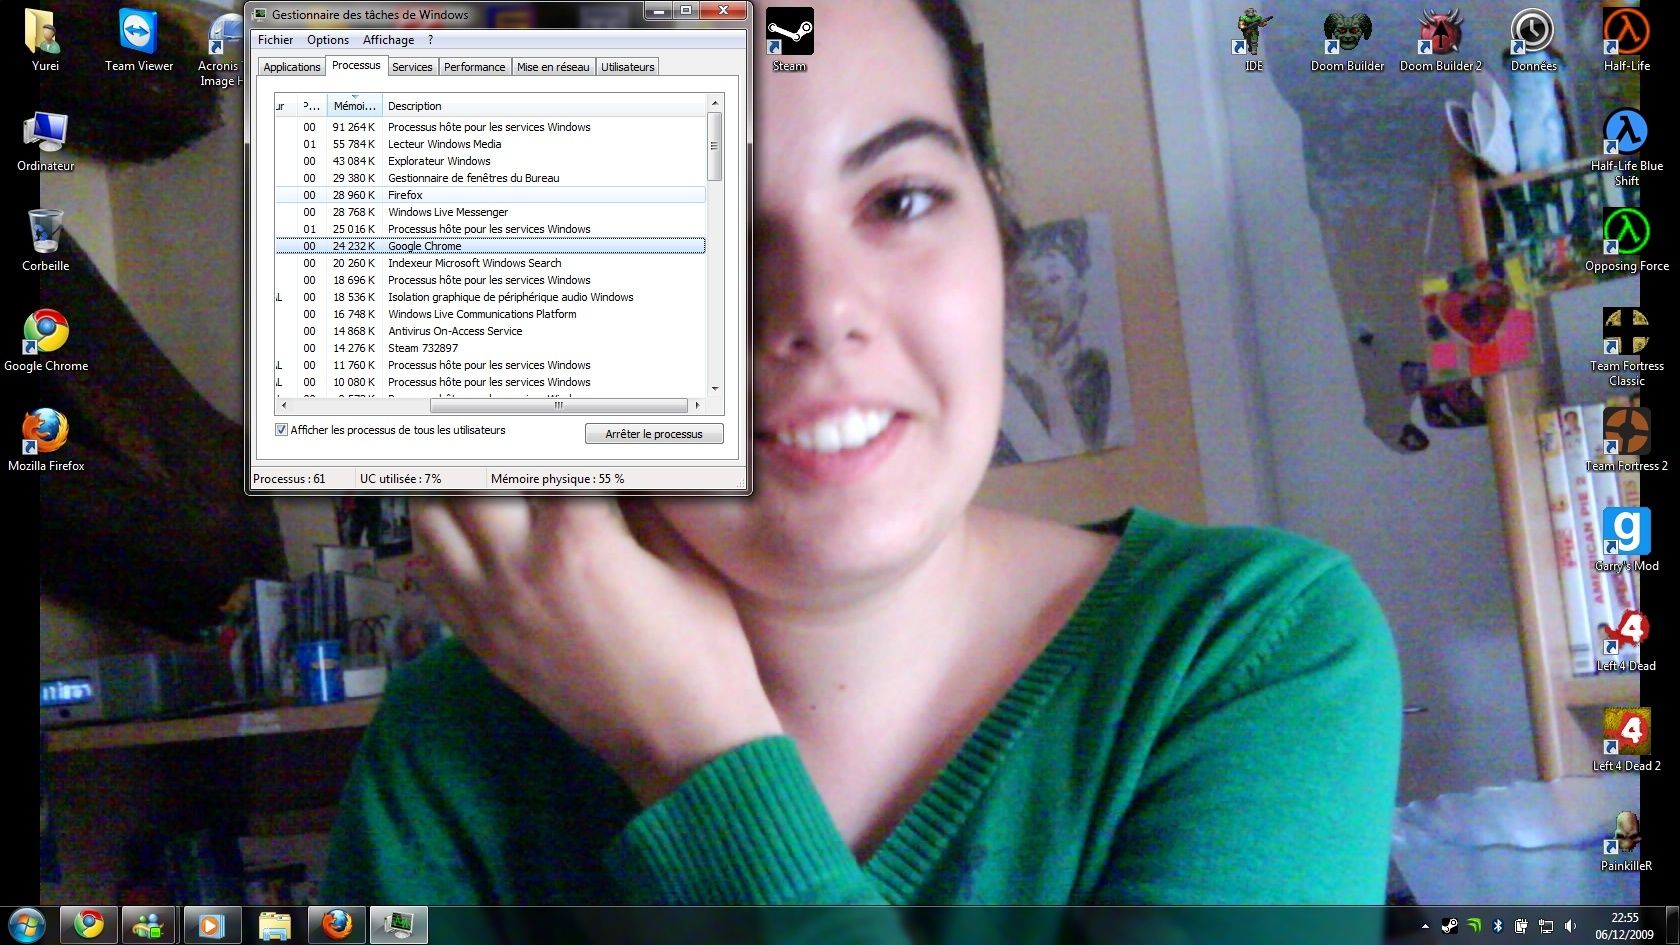
Task: Toggle 'Afficher les processus de tous les utilisateurs'
Action: [281, 430]
